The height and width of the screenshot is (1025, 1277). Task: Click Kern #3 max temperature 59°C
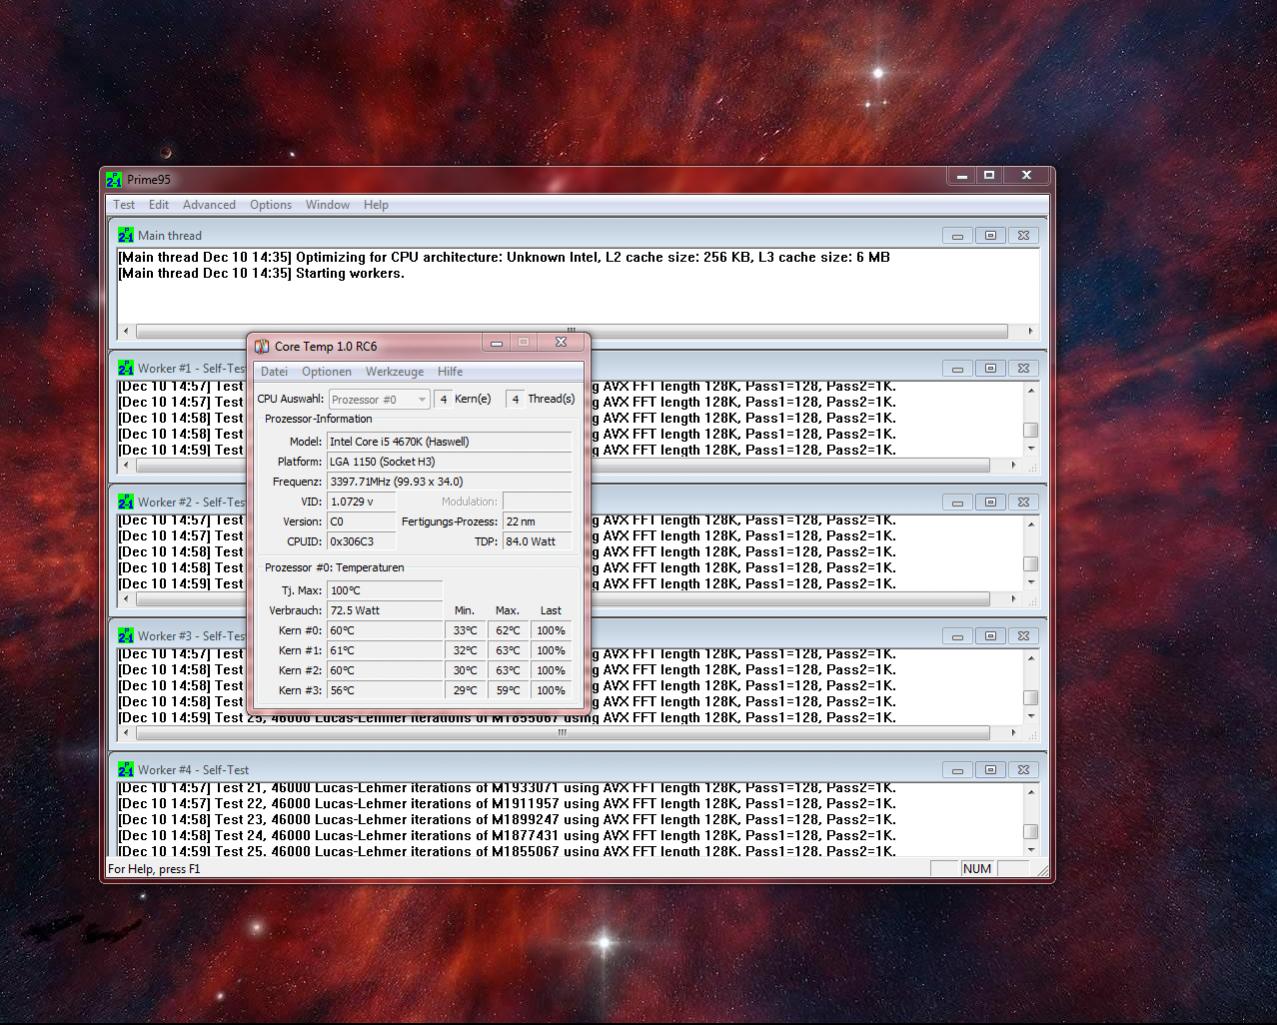[508, 690]
